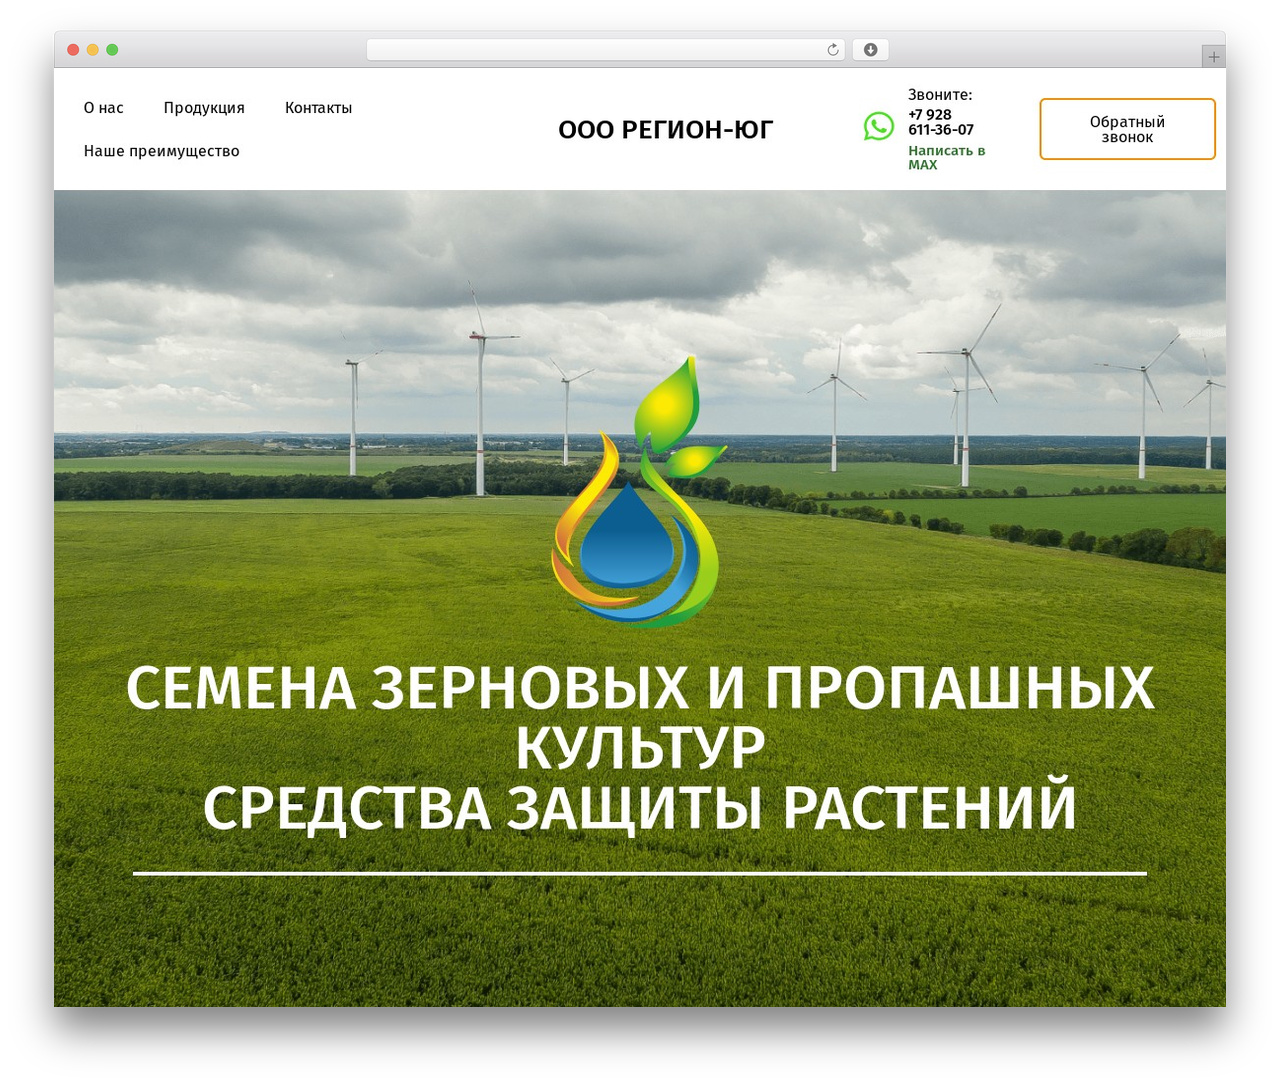The height and width of the screenshot is (1084, 1280).
Task: Add a new browser tab with plus
Action: (1213, 57)
